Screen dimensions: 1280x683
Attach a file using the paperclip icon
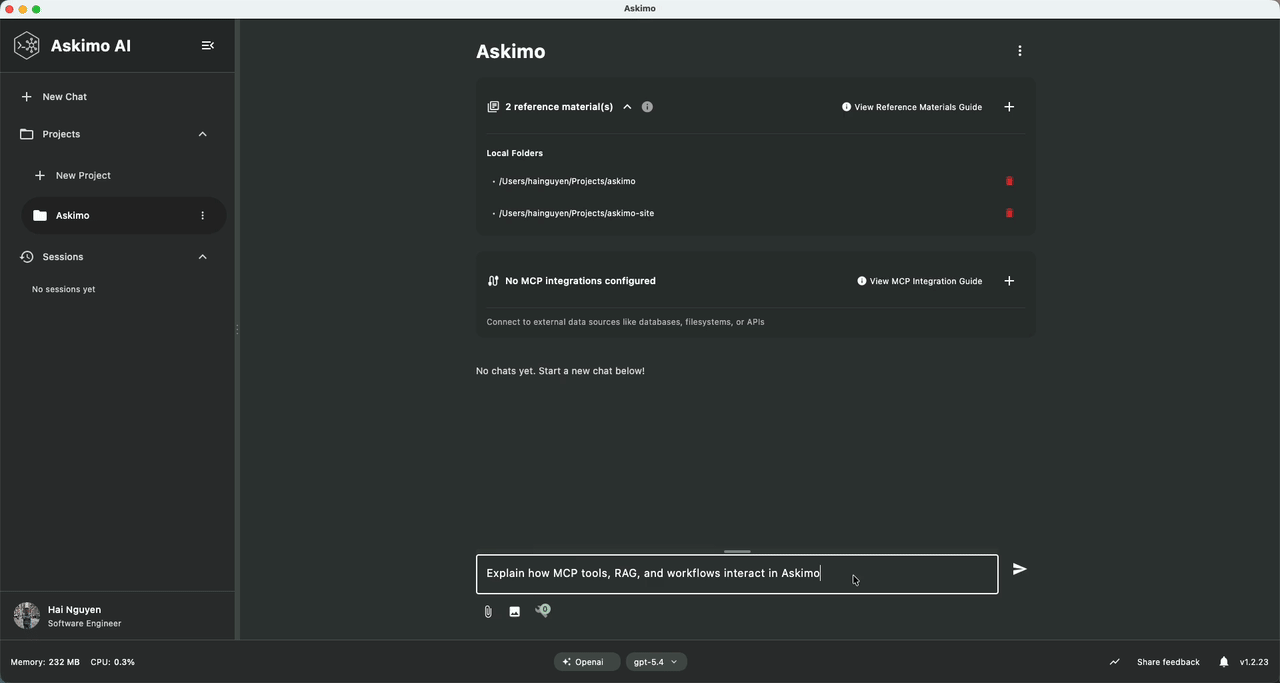pos(487,611)
